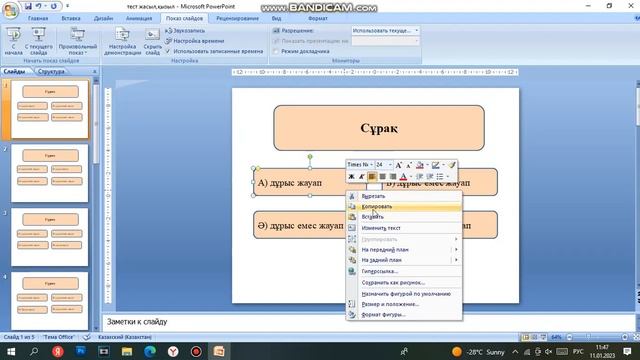Grow font size in mini toolbar

tap(399, 165)
